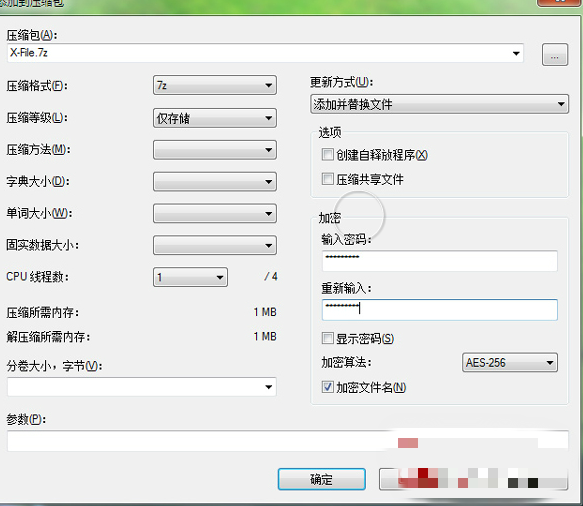Click the 加密 group label
This screenshot has width=583, height=506.
(x=329, y=218)
